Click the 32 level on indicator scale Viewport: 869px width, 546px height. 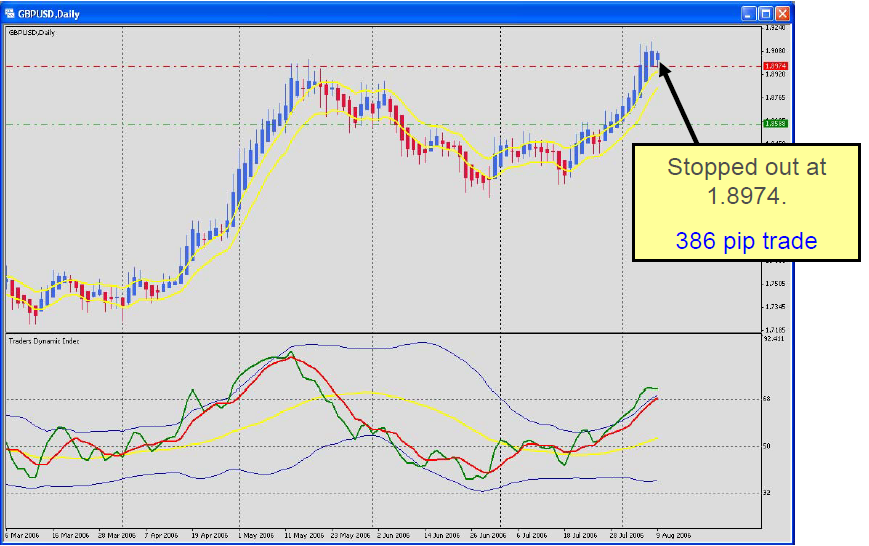[x=767, y=492]
